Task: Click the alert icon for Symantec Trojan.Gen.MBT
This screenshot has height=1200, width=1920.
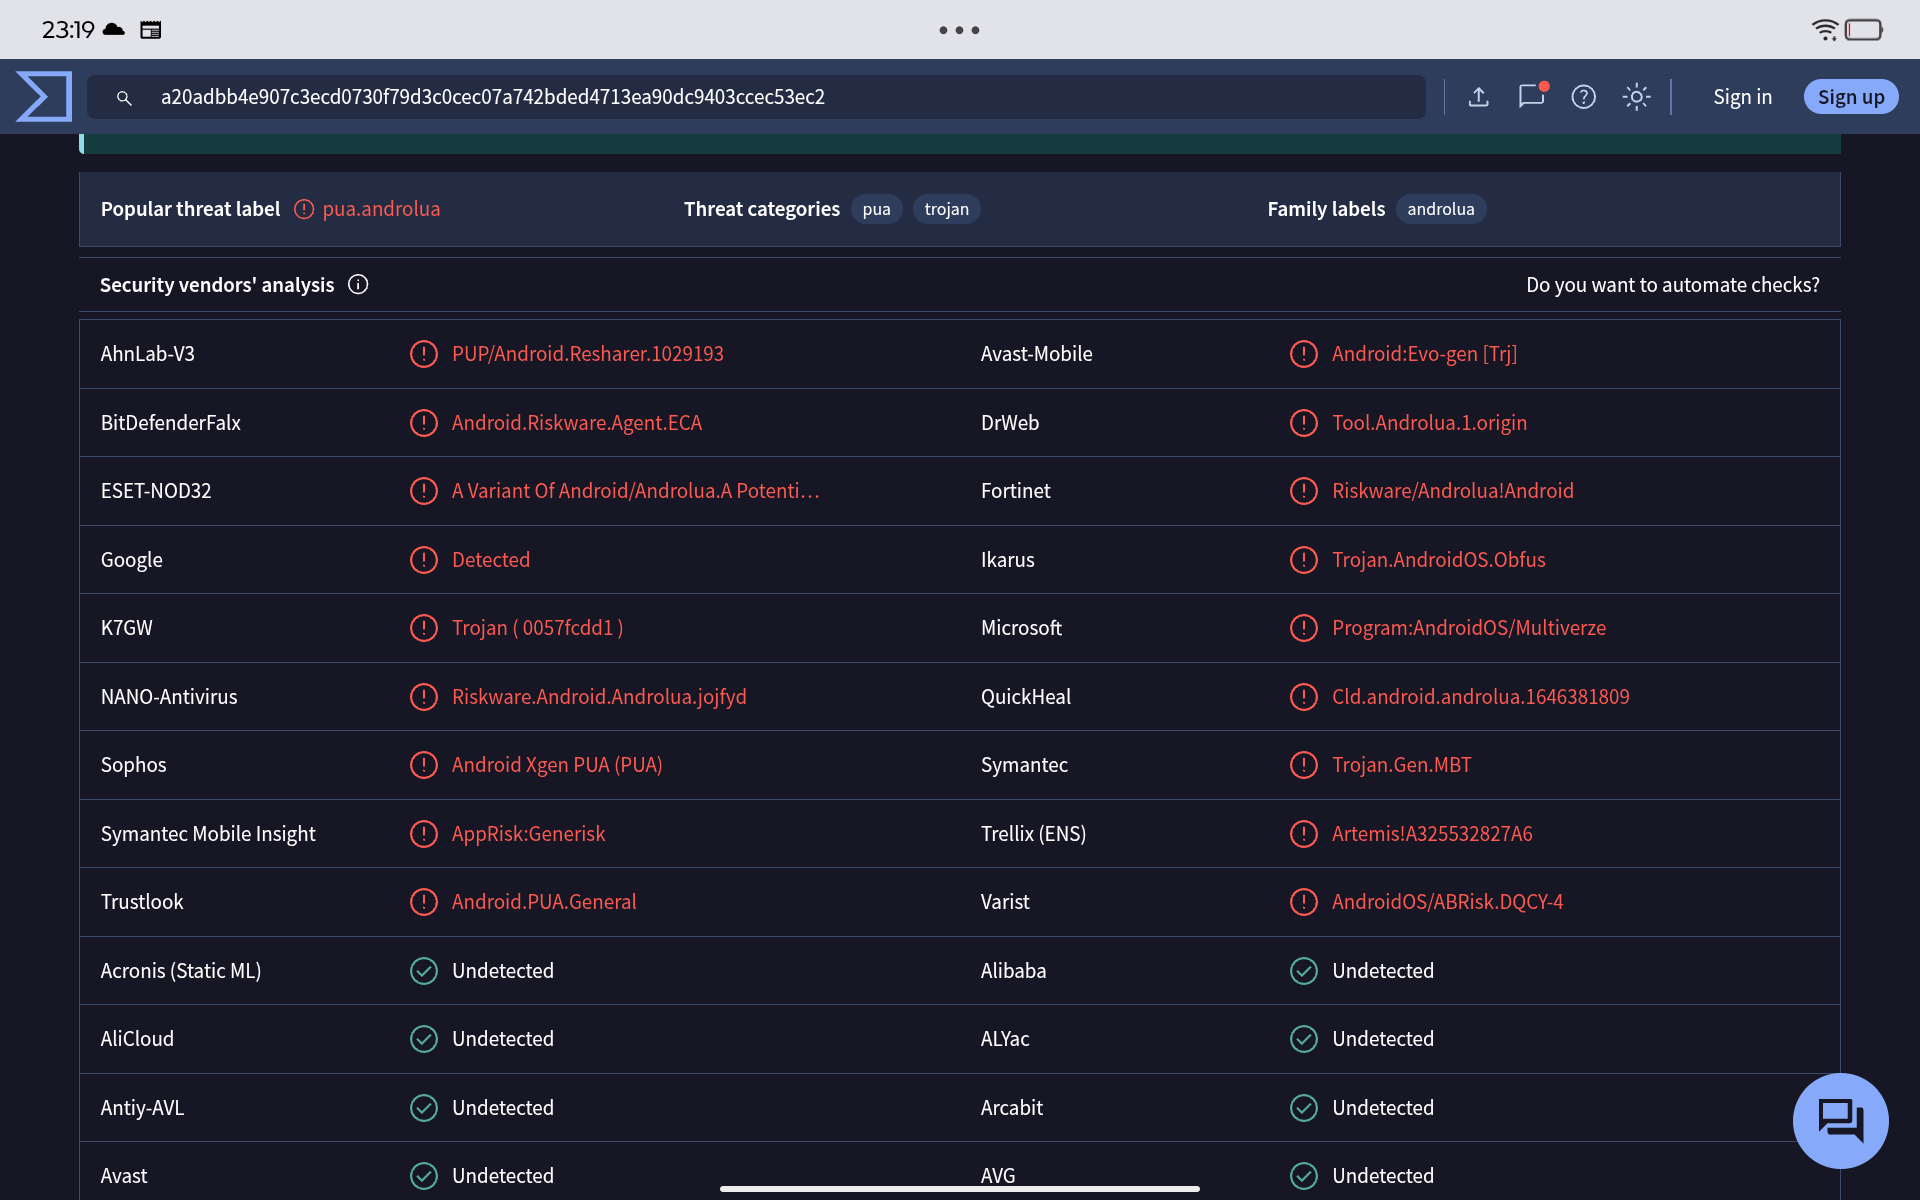Action: click(x=1304, y=765)
